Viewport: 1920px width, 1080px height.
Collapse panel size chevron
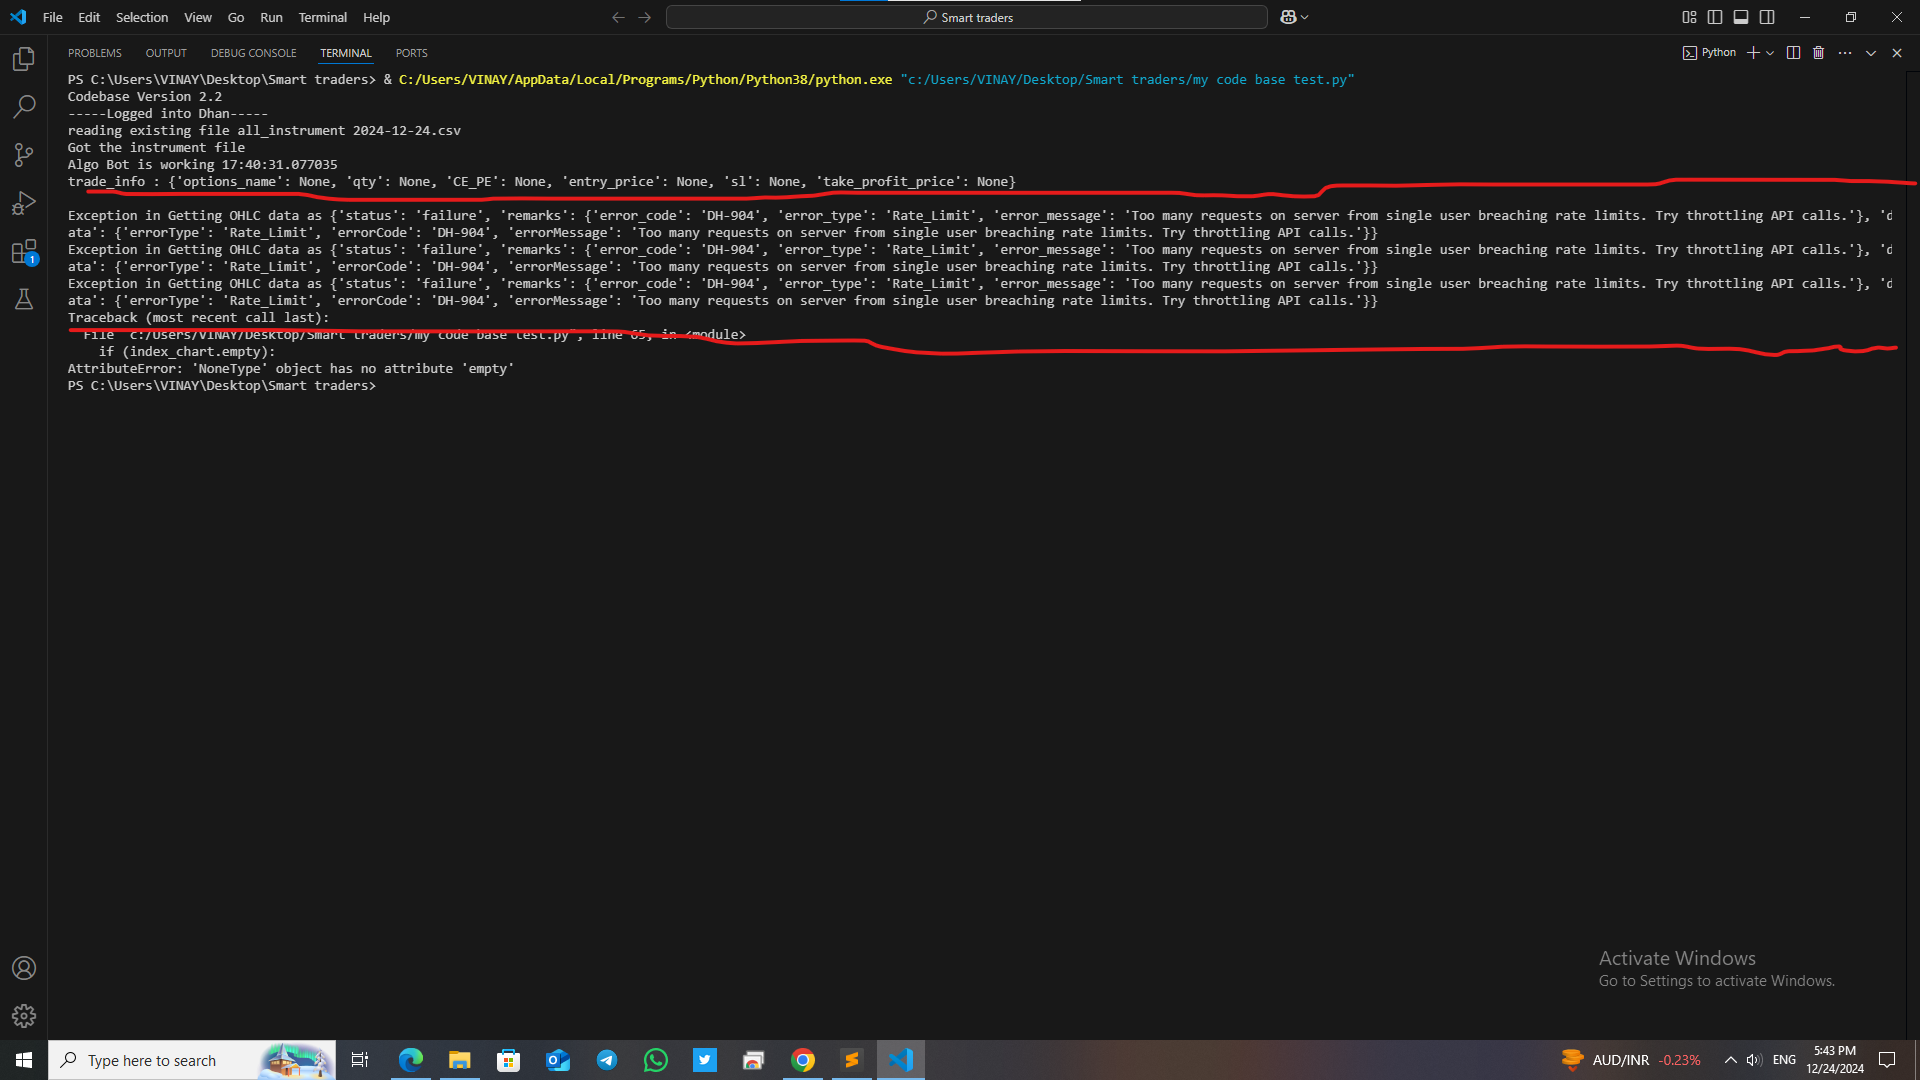(1871, 53)
